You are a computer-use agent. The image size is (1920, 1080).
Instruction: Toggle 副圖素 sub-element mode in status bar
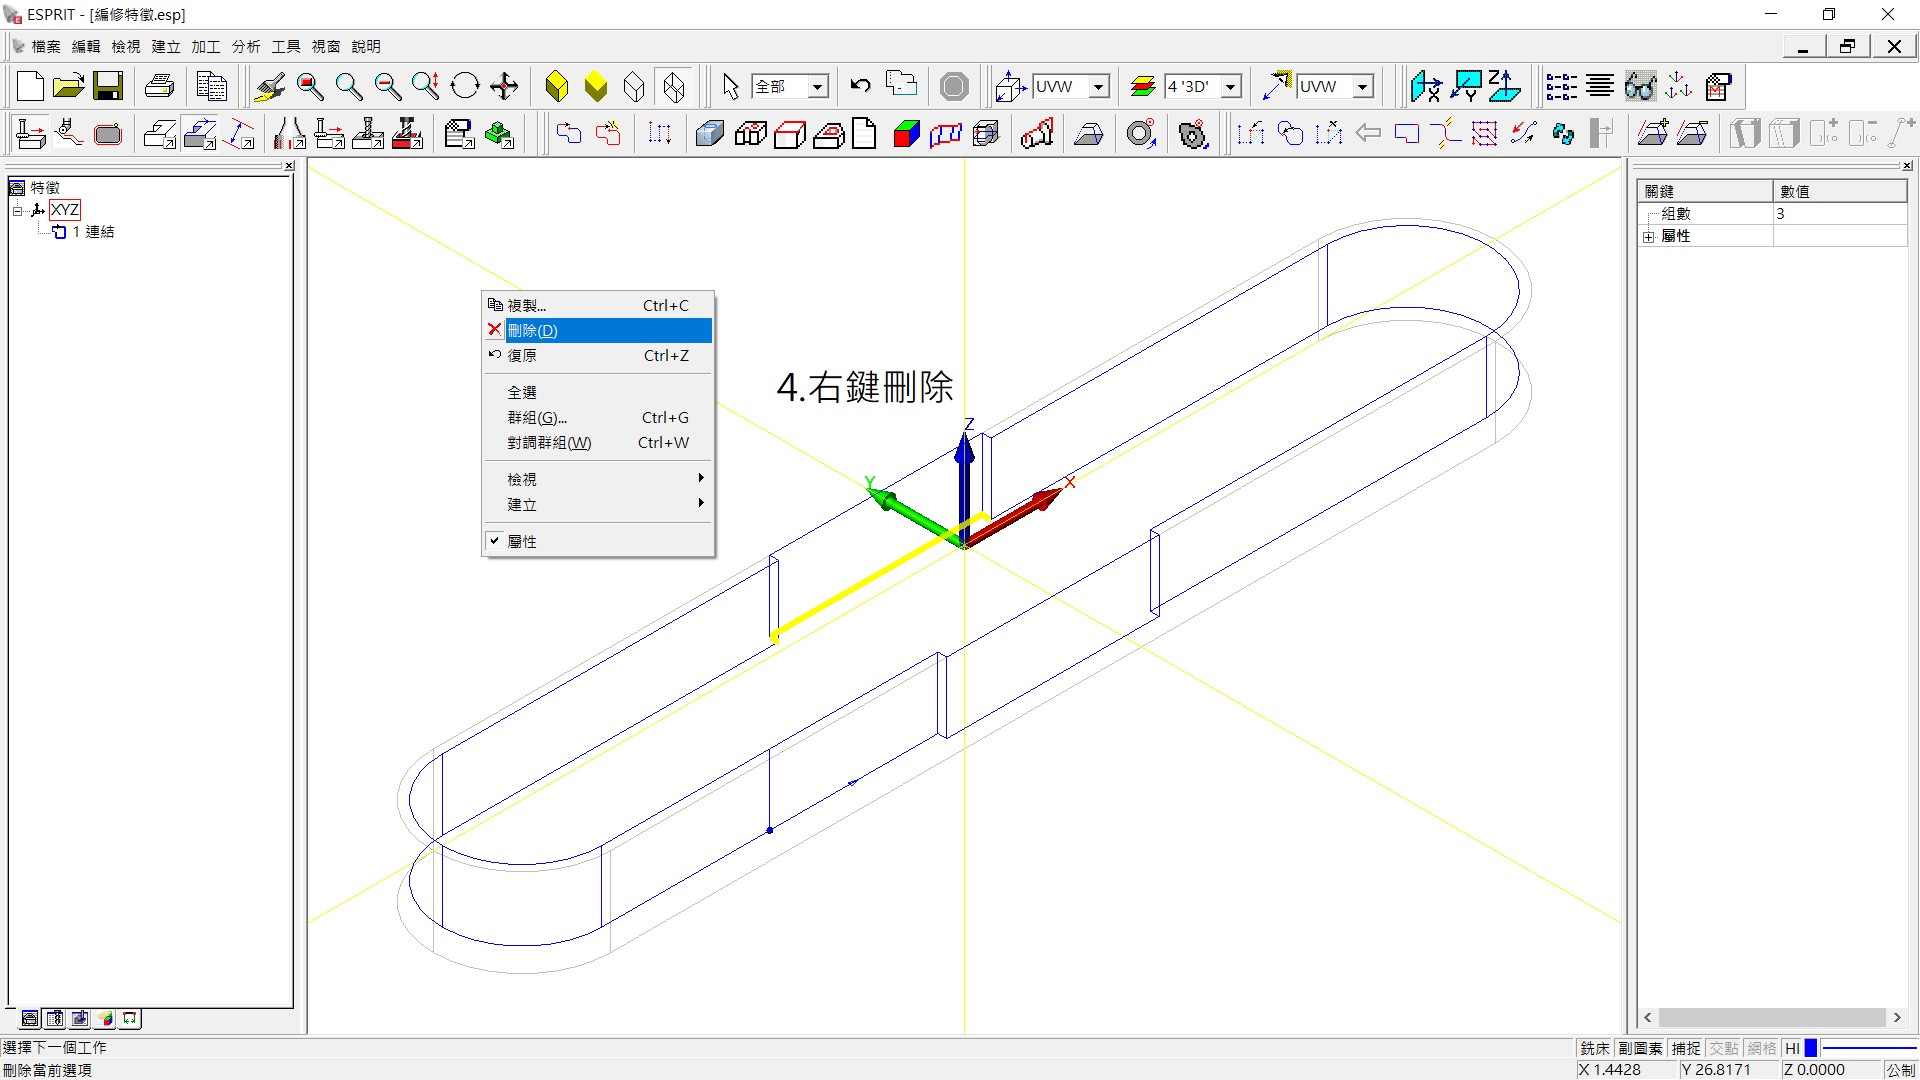[x=1640, y=1048]
